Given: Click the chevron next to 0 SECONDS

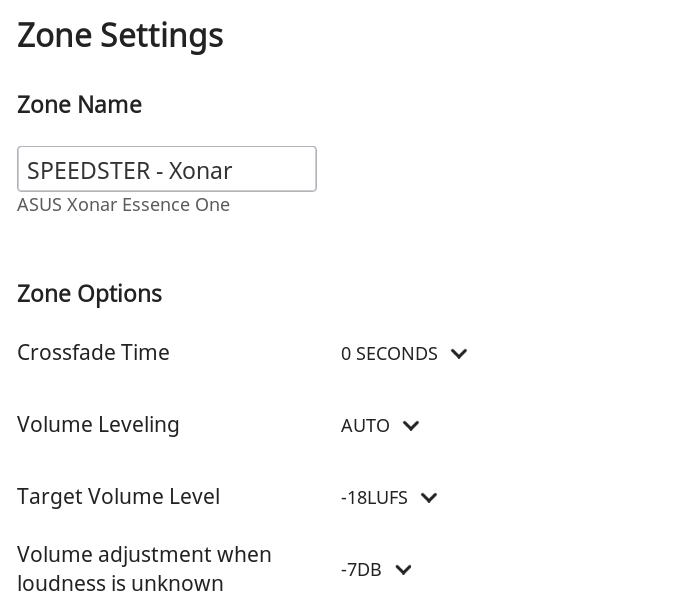Looking at the screenshot, I should [459, 354].
